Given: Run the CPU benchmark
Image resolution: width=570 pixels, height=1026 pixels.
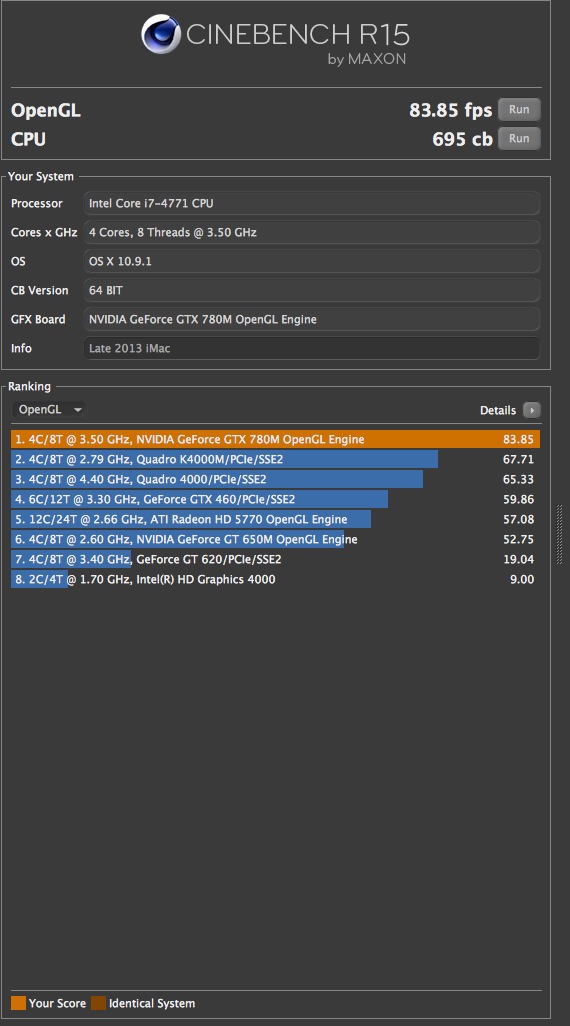Looking at the screenshot, I should click(x=519, y=139).
